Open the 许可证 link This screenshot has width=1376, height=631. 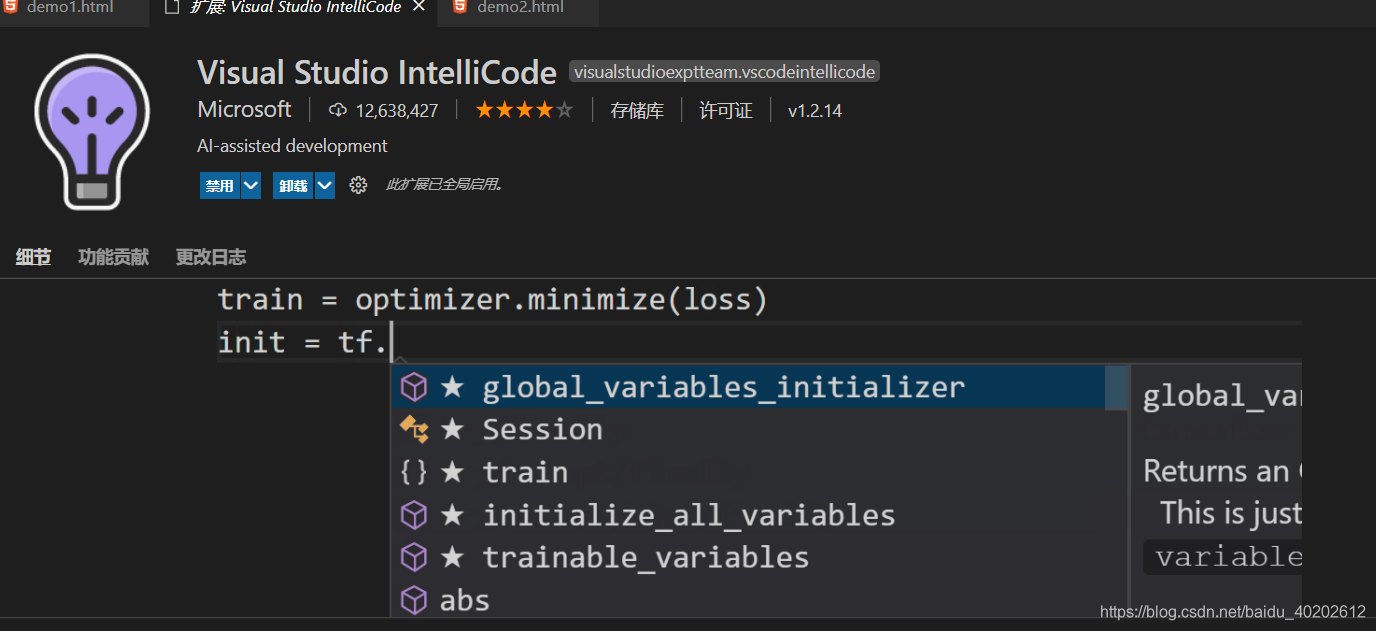pyautogui.click(x=725, y=110)
